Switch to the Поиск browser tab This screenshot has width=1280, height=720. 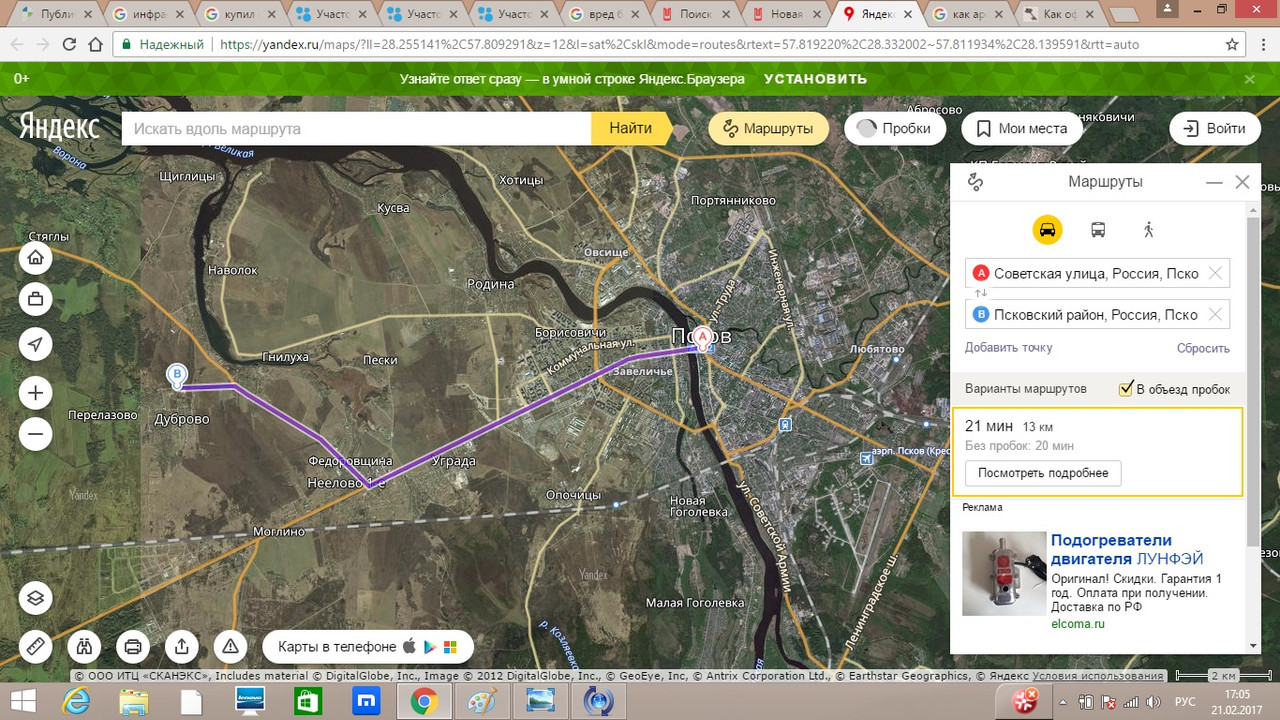coord(696,14)
